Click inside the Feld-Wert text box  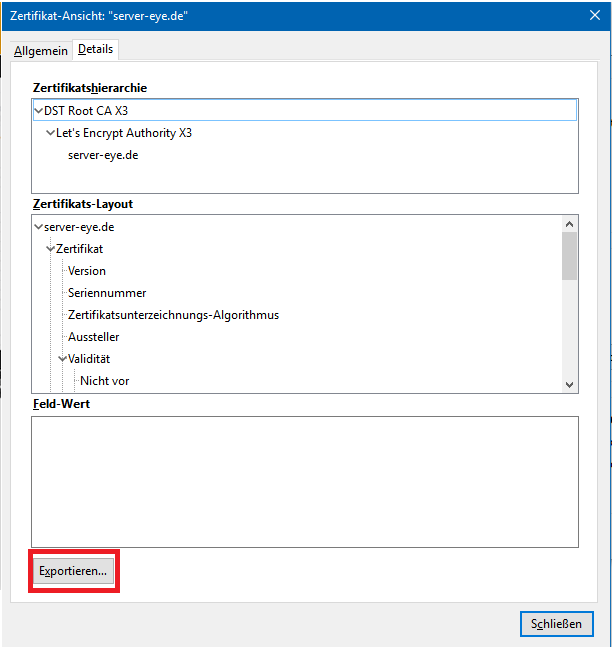coord(305,482)
